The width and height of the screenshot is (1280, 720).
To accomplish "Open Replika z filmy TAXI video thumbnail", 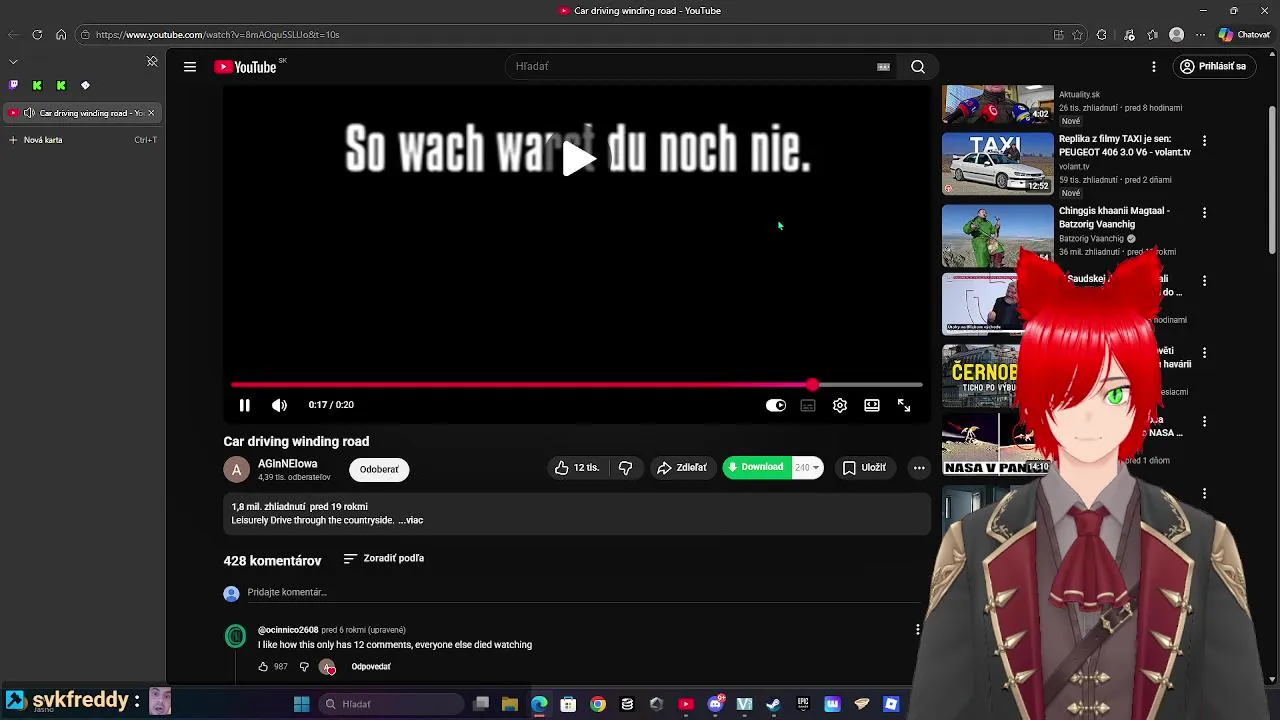I will coord(998,163).
